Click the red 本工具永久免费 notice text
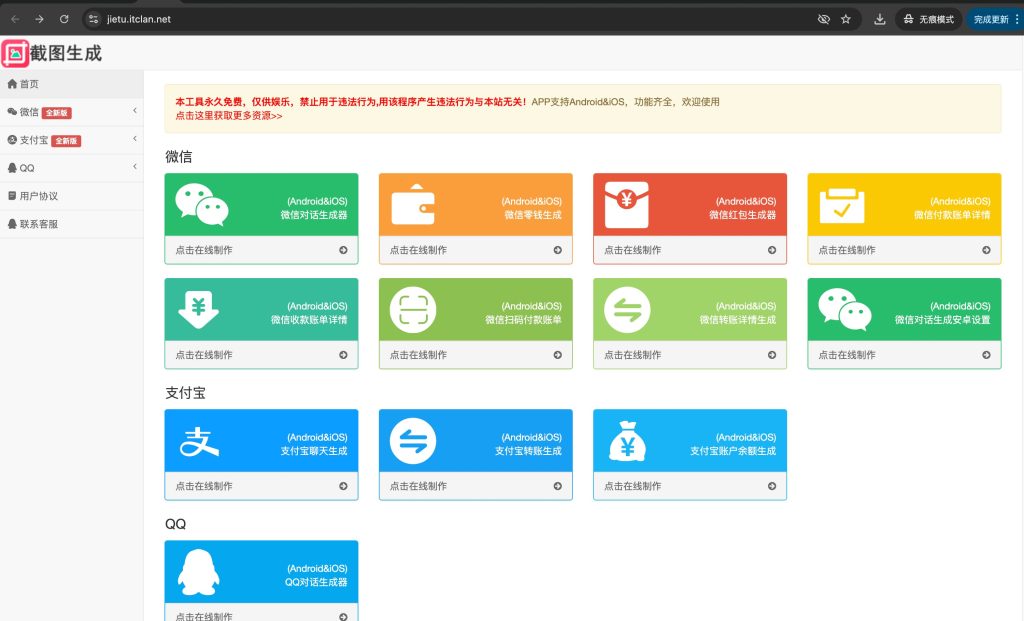 coord(351,102)
